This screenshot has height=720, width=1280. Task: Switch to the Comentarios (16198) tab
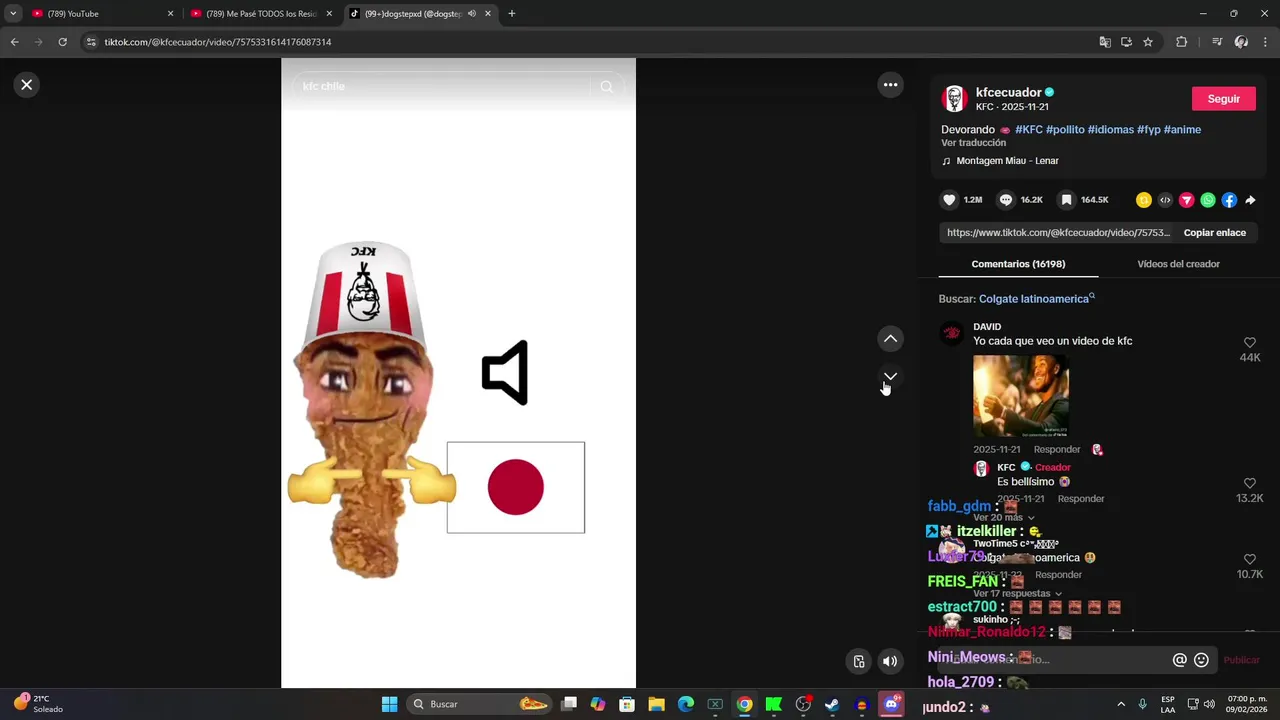(x=1018, y=264)
